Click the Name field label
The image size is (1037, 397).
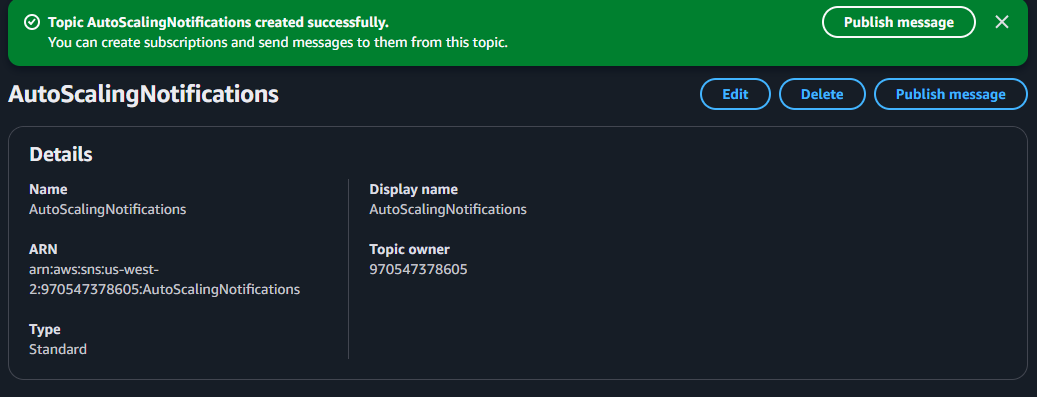tap(48, 189)
